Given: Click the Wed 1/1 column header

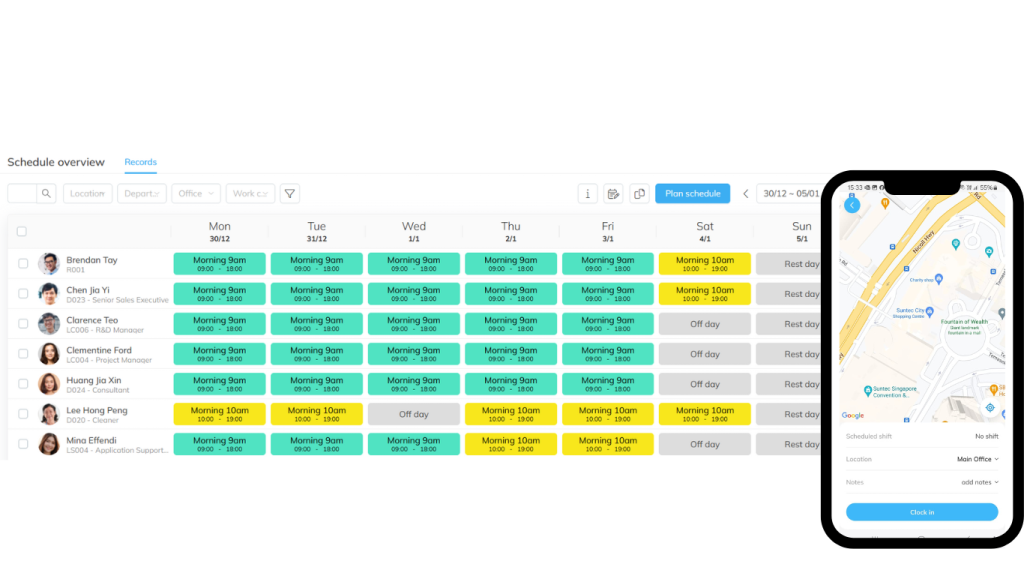Looking at the screenshot, I should 413,231.
